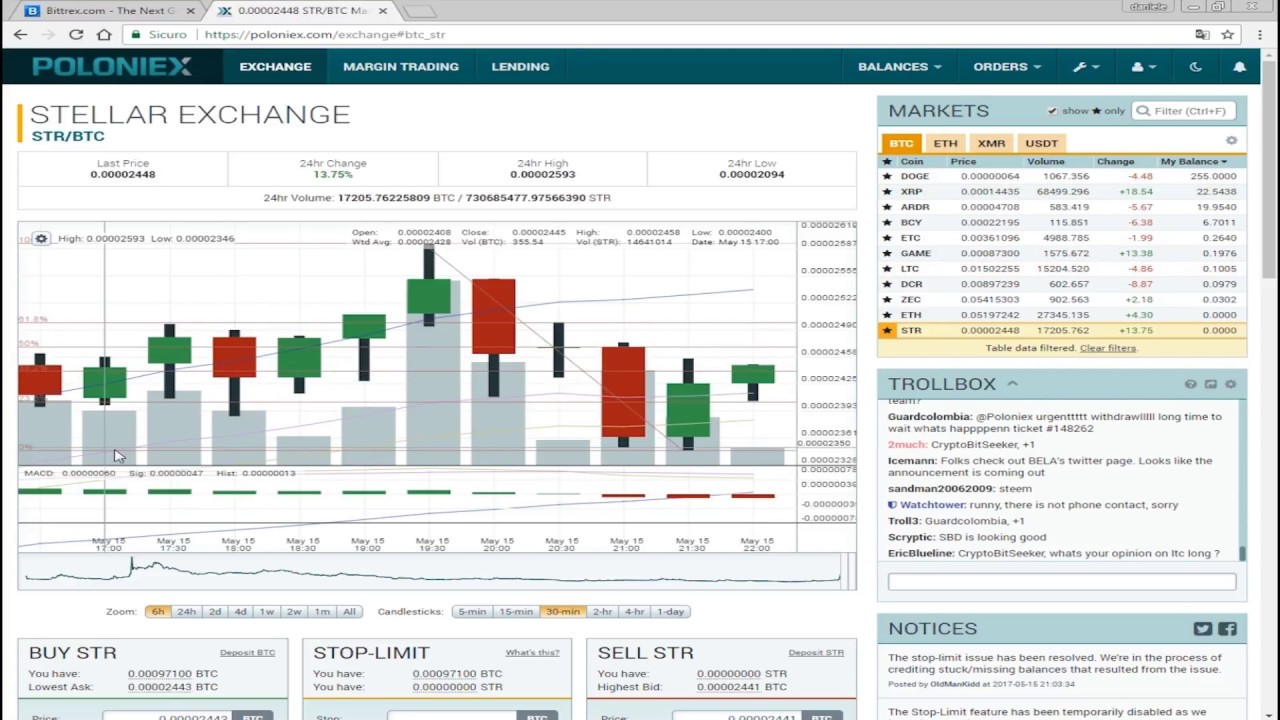Image resolution: width=1280 pixels, height=720 pixels.
Task: Click the Deposit BTC link
Action: 247,653
